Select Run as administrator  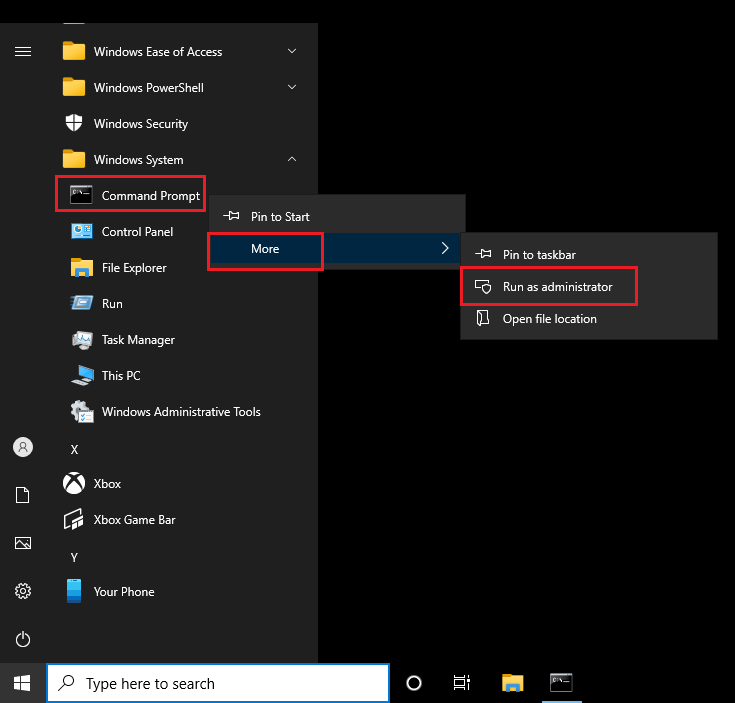pos(589,286)
